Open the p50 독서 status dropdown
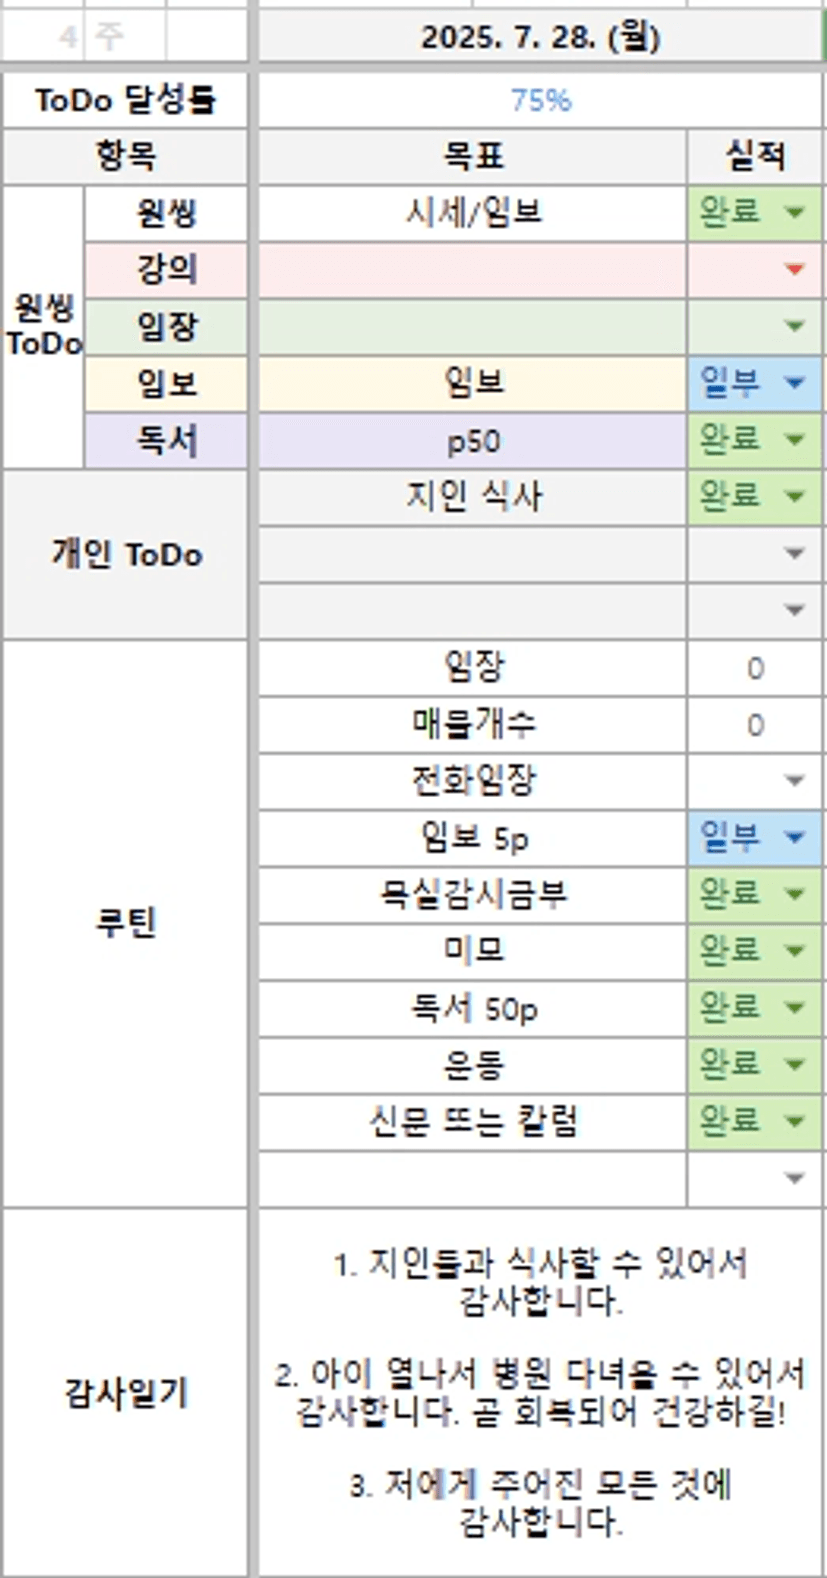The image size is (827, 1578). tap(795, 440)
